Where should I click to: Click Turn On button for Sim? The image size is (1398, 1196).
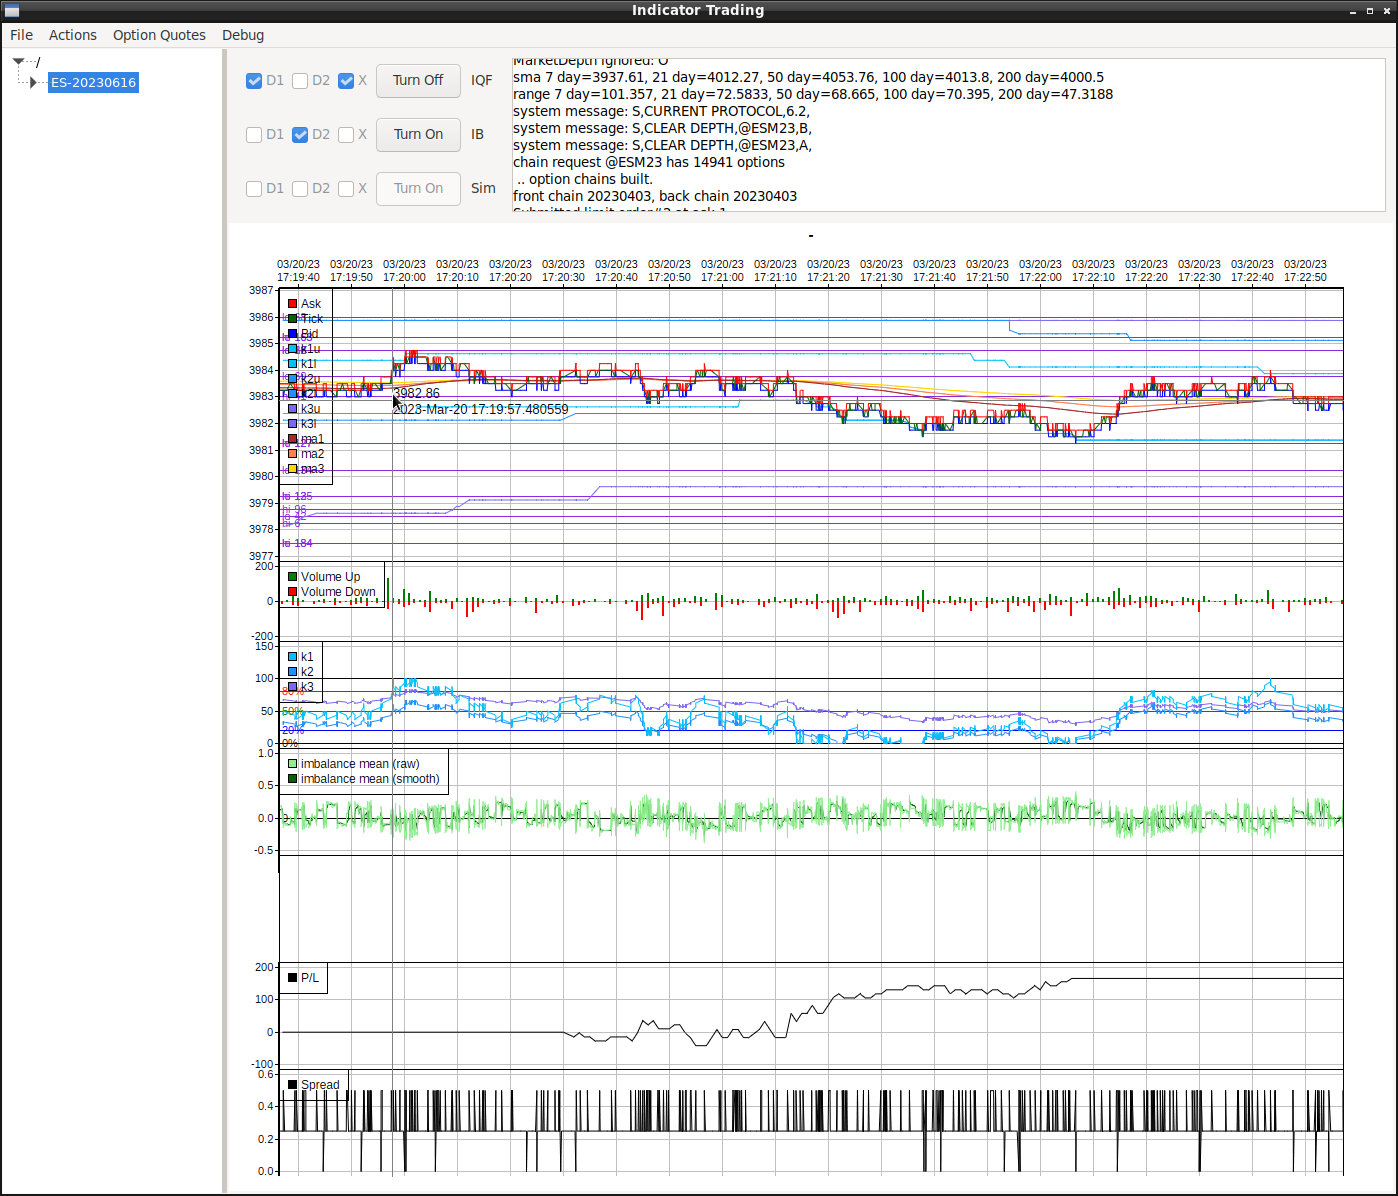(x=418, y=189)
